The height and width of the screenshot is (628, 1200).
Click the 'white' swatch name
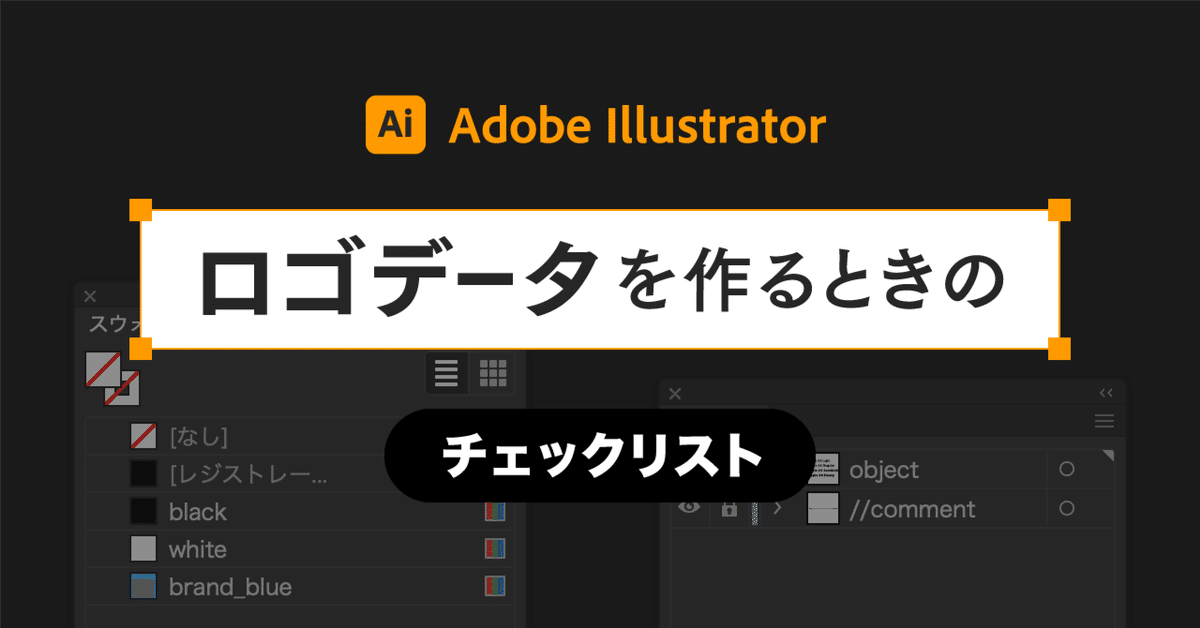[x=198, y=549]
